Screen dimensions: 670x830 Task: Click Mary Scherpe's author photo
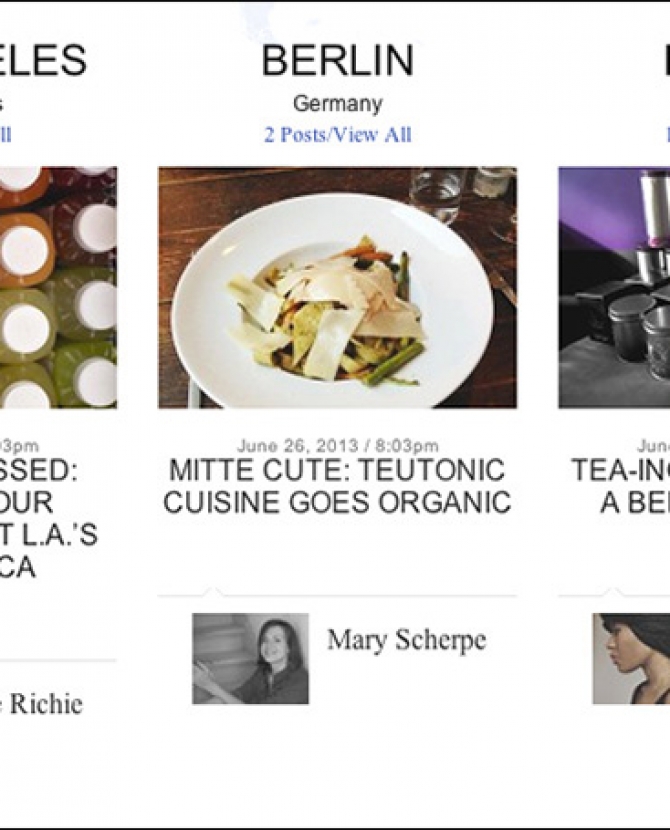250,658
